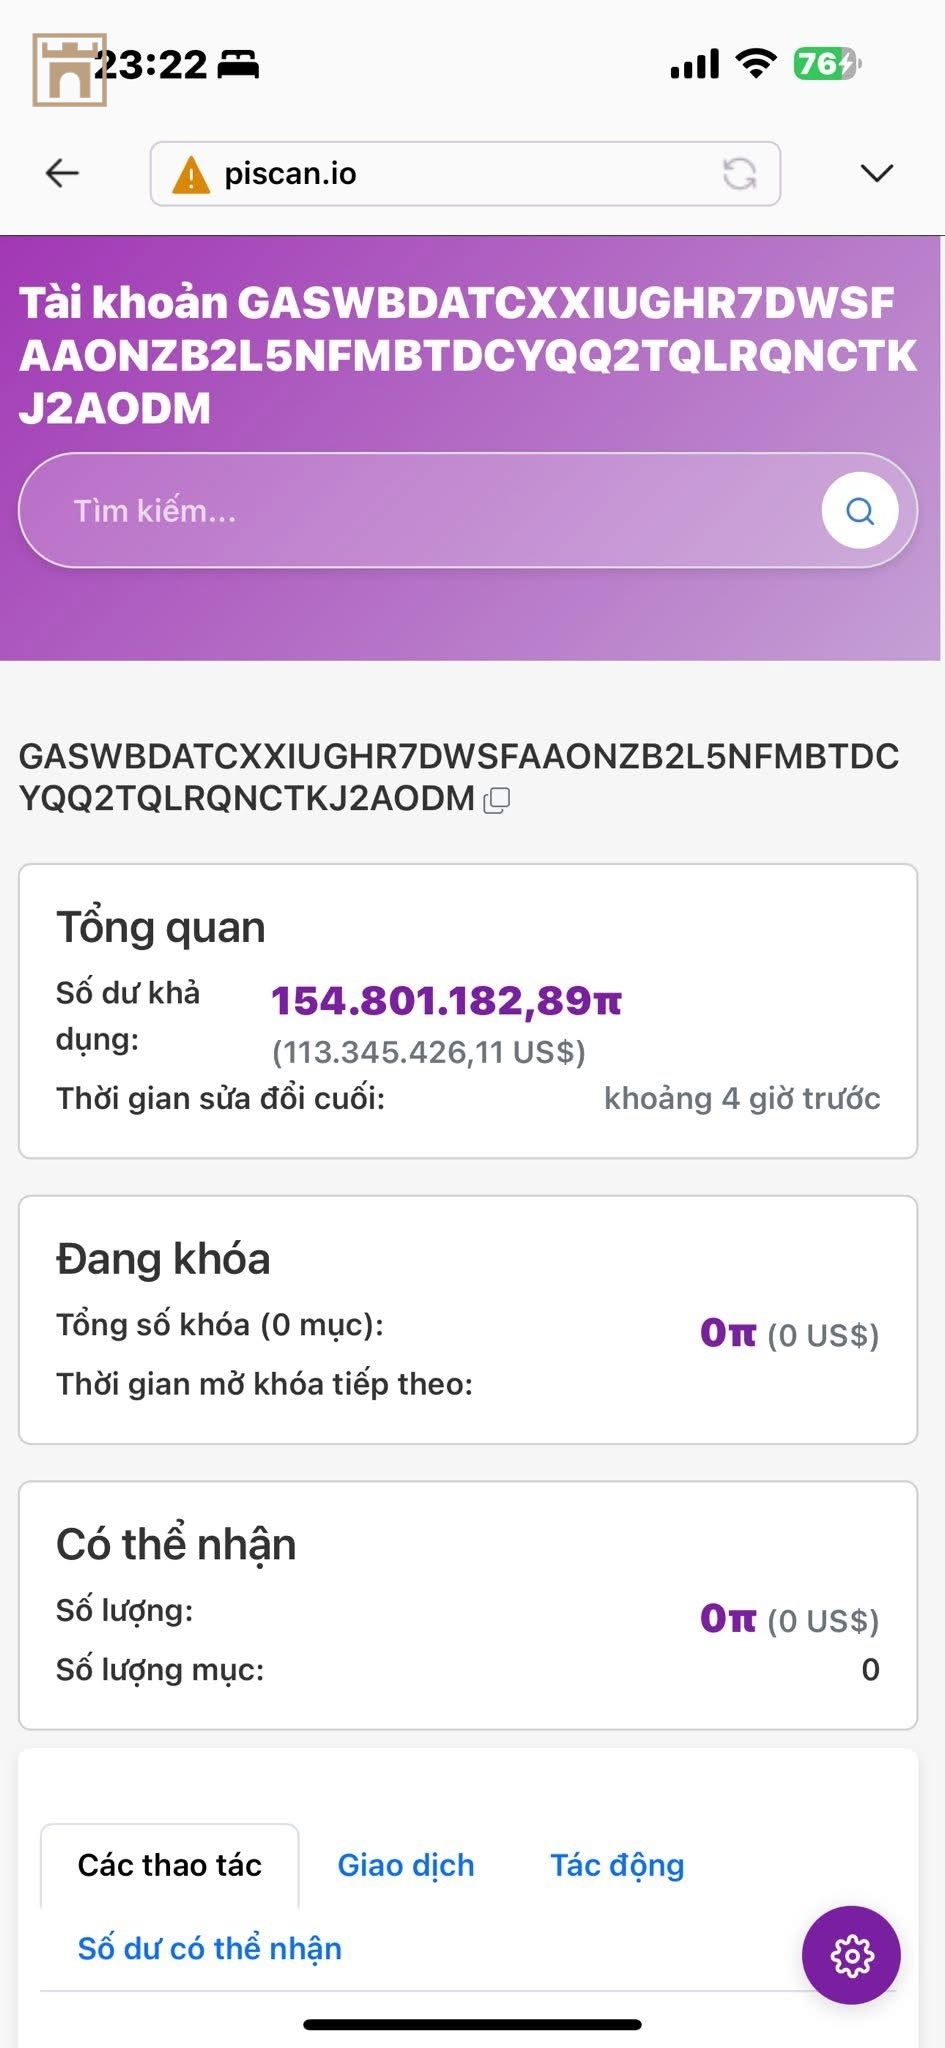Copy the account address with the copy icon

tap(497, 800)
